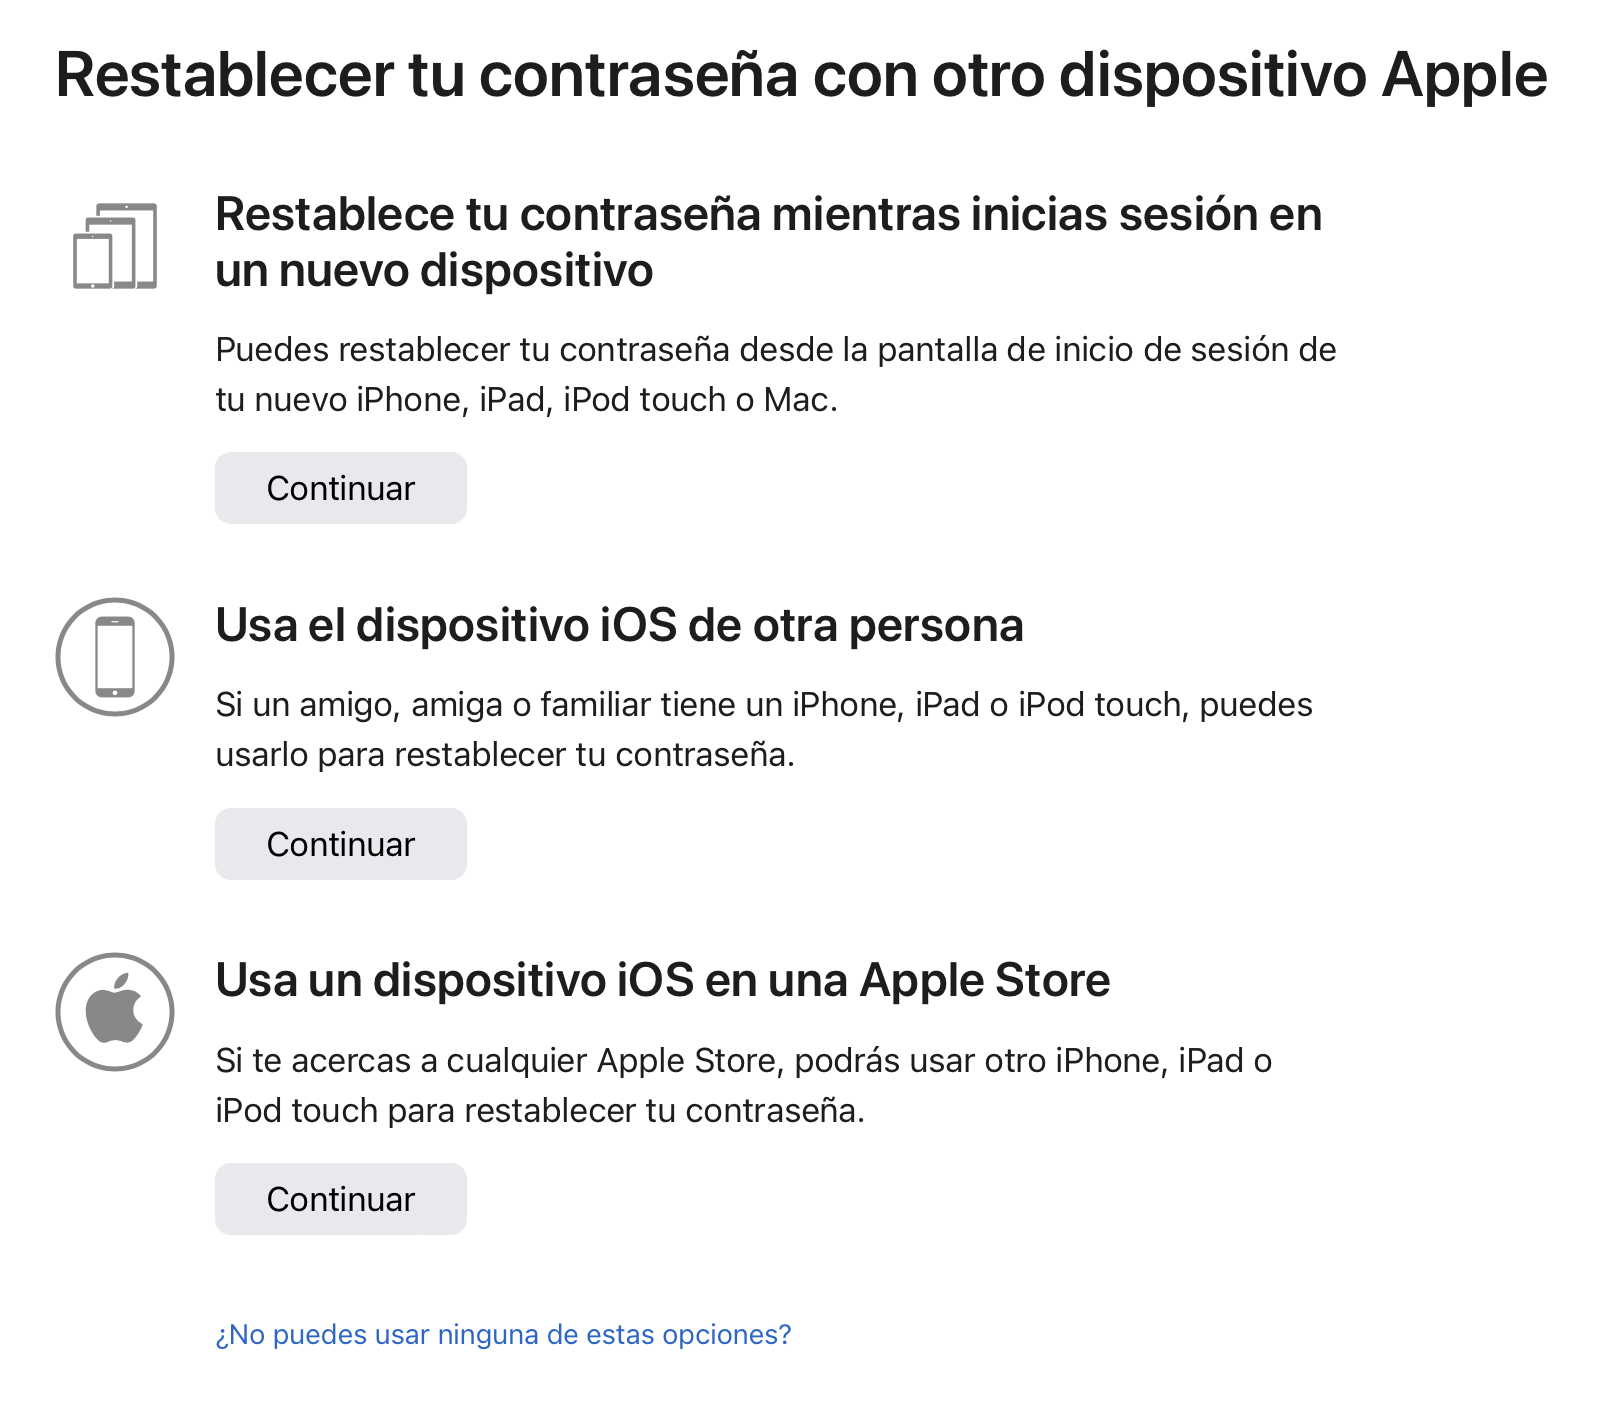Screen dimensions: 1622x1414
Task: Click the line 'usarlo para restablecer tu contraseña.'
Action: coord(505,755)
